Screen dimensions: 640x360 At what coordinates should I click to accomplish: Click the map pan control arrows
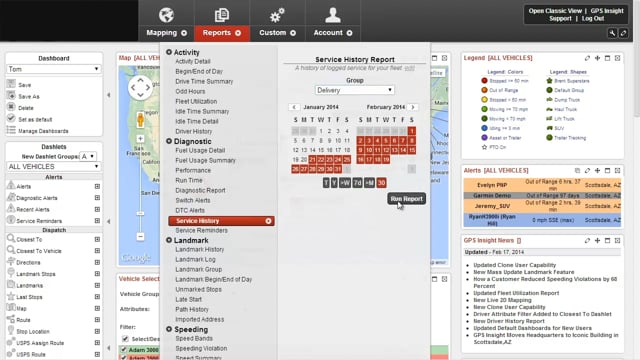(x=140, y=87)
